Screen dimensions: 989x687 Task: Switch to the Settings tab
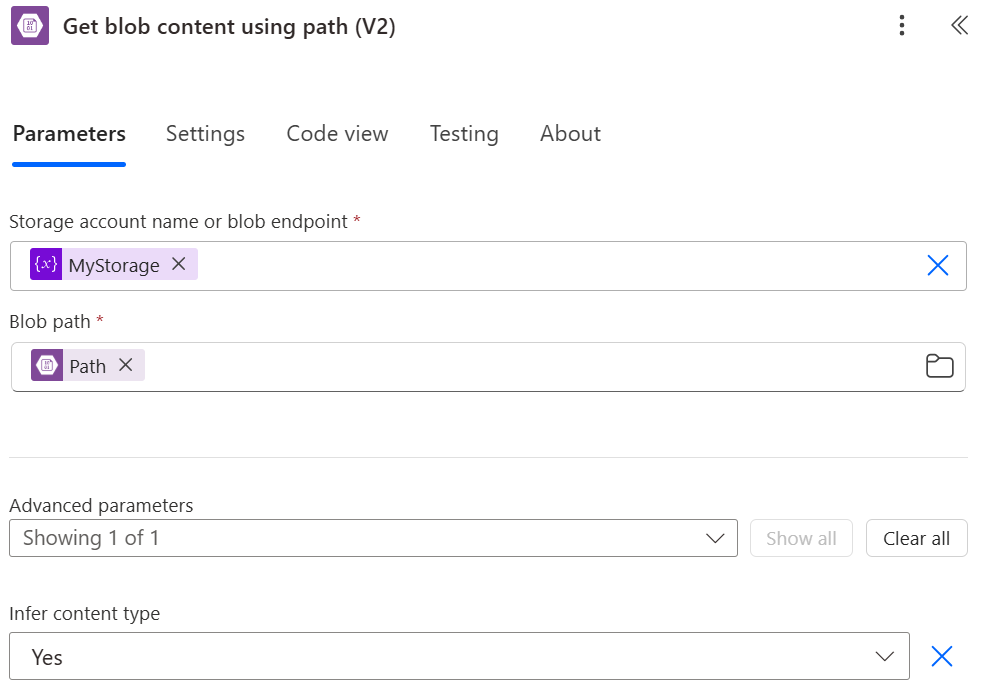coord(205,134)
